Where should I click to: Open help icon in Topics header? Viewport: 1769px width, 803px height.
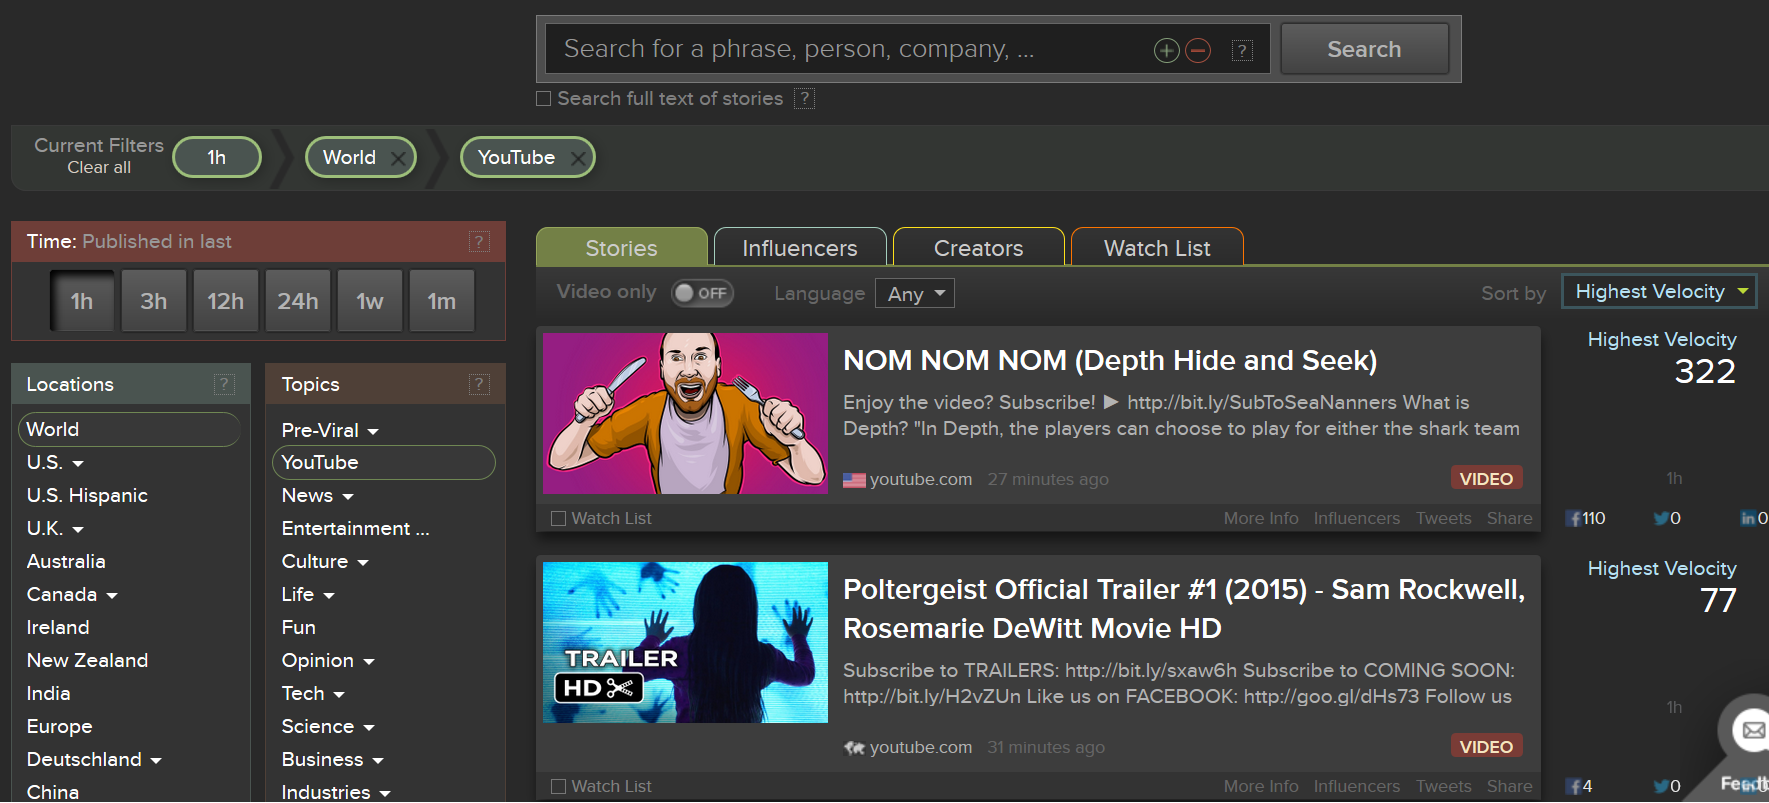479,384
